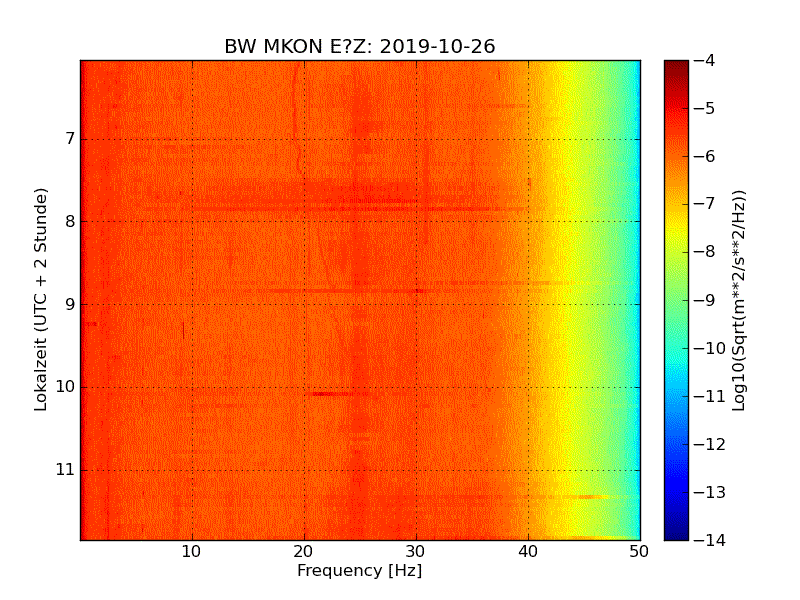Screen dimensions: 800x600
Task: Click x-axis tick label 30
Action: [x=416, y=552]
